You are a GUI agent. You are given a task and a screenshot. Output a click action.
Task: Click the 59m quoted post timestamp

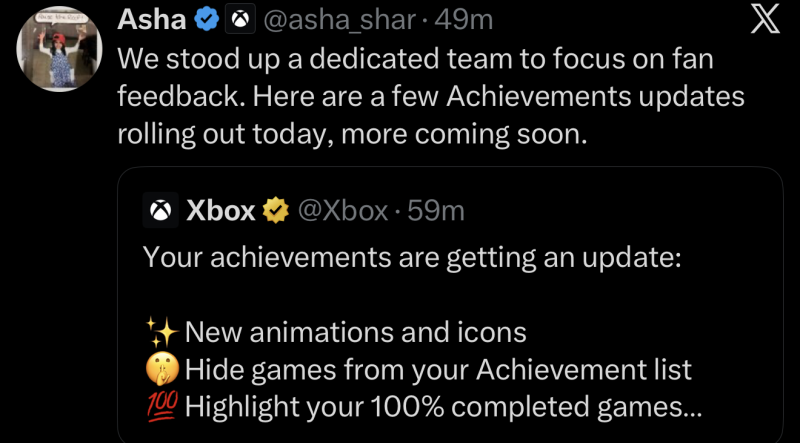pos(435,211)
